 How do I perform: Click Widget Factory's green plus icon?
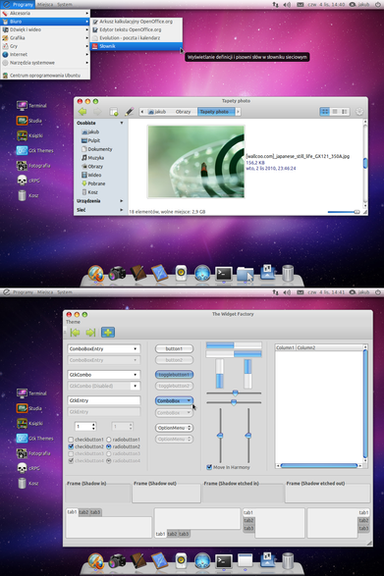[108, 332]
